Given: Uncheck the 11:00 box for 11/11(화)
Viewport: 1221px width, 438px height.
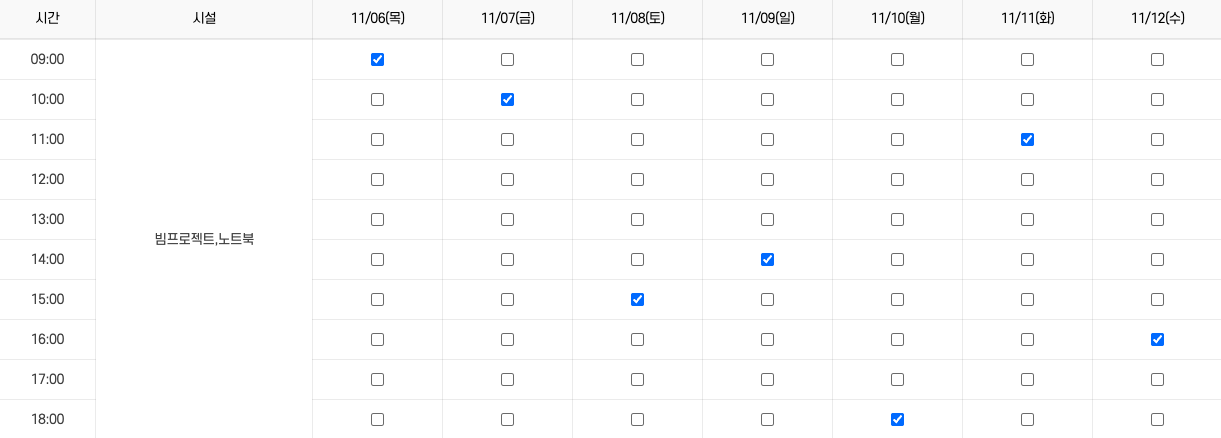Looking at the screenshot, I should coord(1027,140).
